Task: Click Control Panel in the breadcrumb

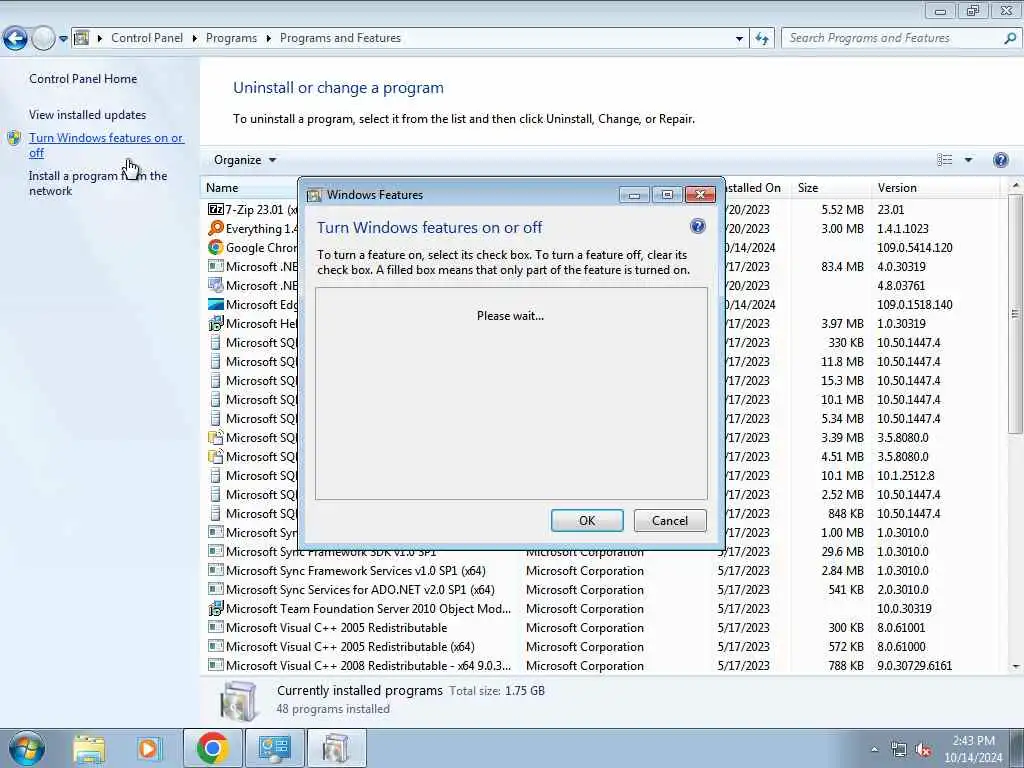Action: [x=147, y=38]
